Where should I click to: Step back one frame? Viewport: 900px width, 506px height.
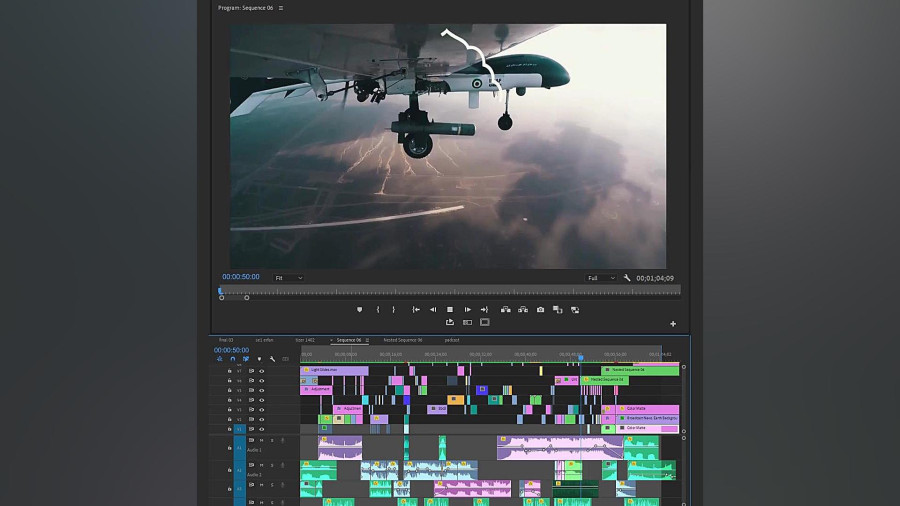point(433,309)
